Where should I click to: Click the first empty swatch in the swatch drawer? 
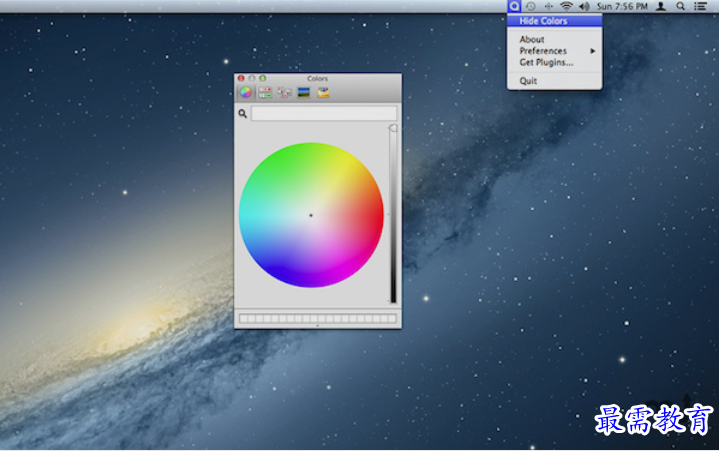[243, 319]
